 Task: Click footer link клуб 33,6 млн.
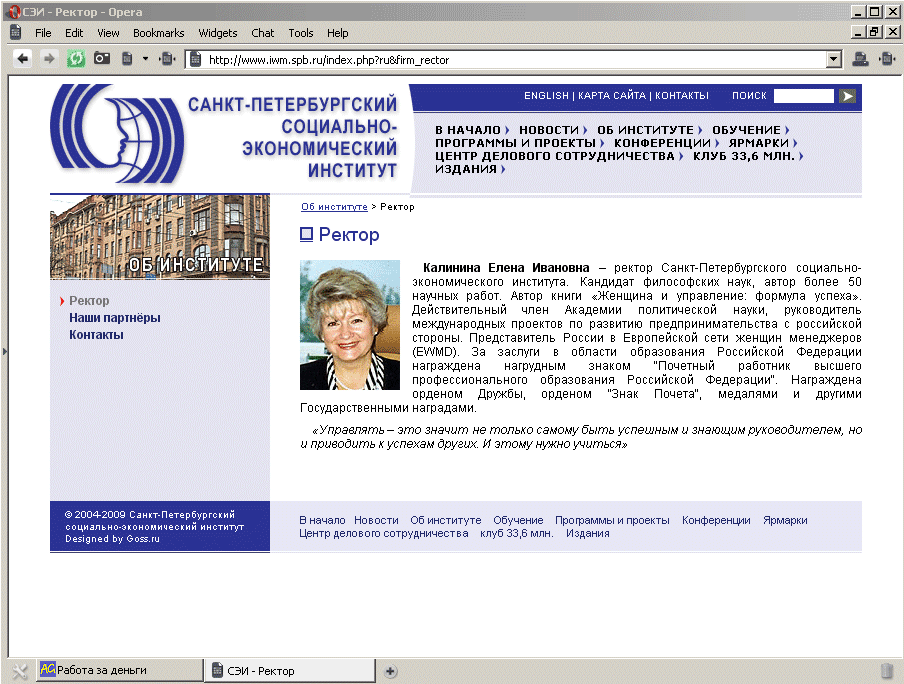pyautogui.click(x=517, y=533)
